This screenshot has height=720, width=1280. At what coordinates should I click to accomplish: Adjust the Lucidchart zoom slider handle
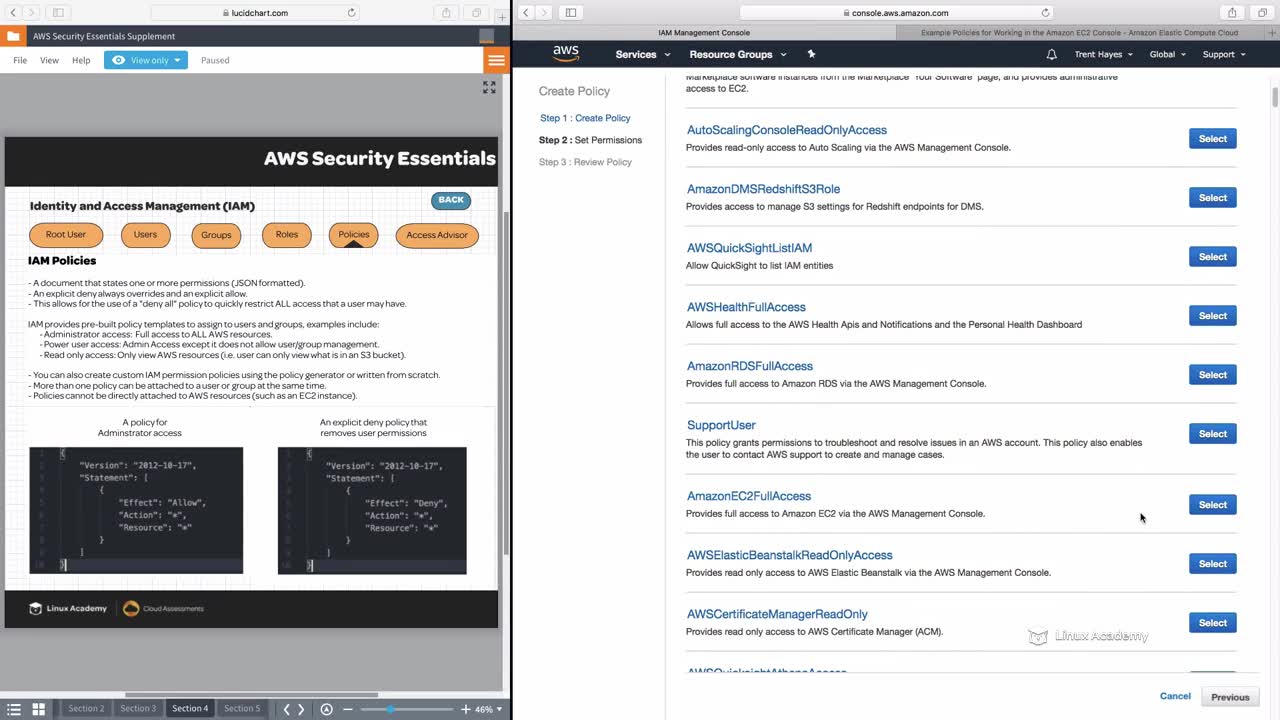pyautogui.click(x=390, y=709)
